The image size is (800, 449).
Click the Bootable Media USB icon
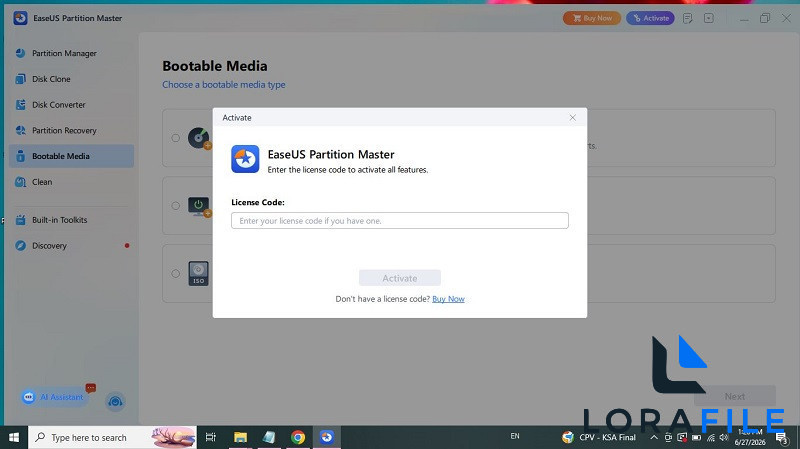[20, 156]
